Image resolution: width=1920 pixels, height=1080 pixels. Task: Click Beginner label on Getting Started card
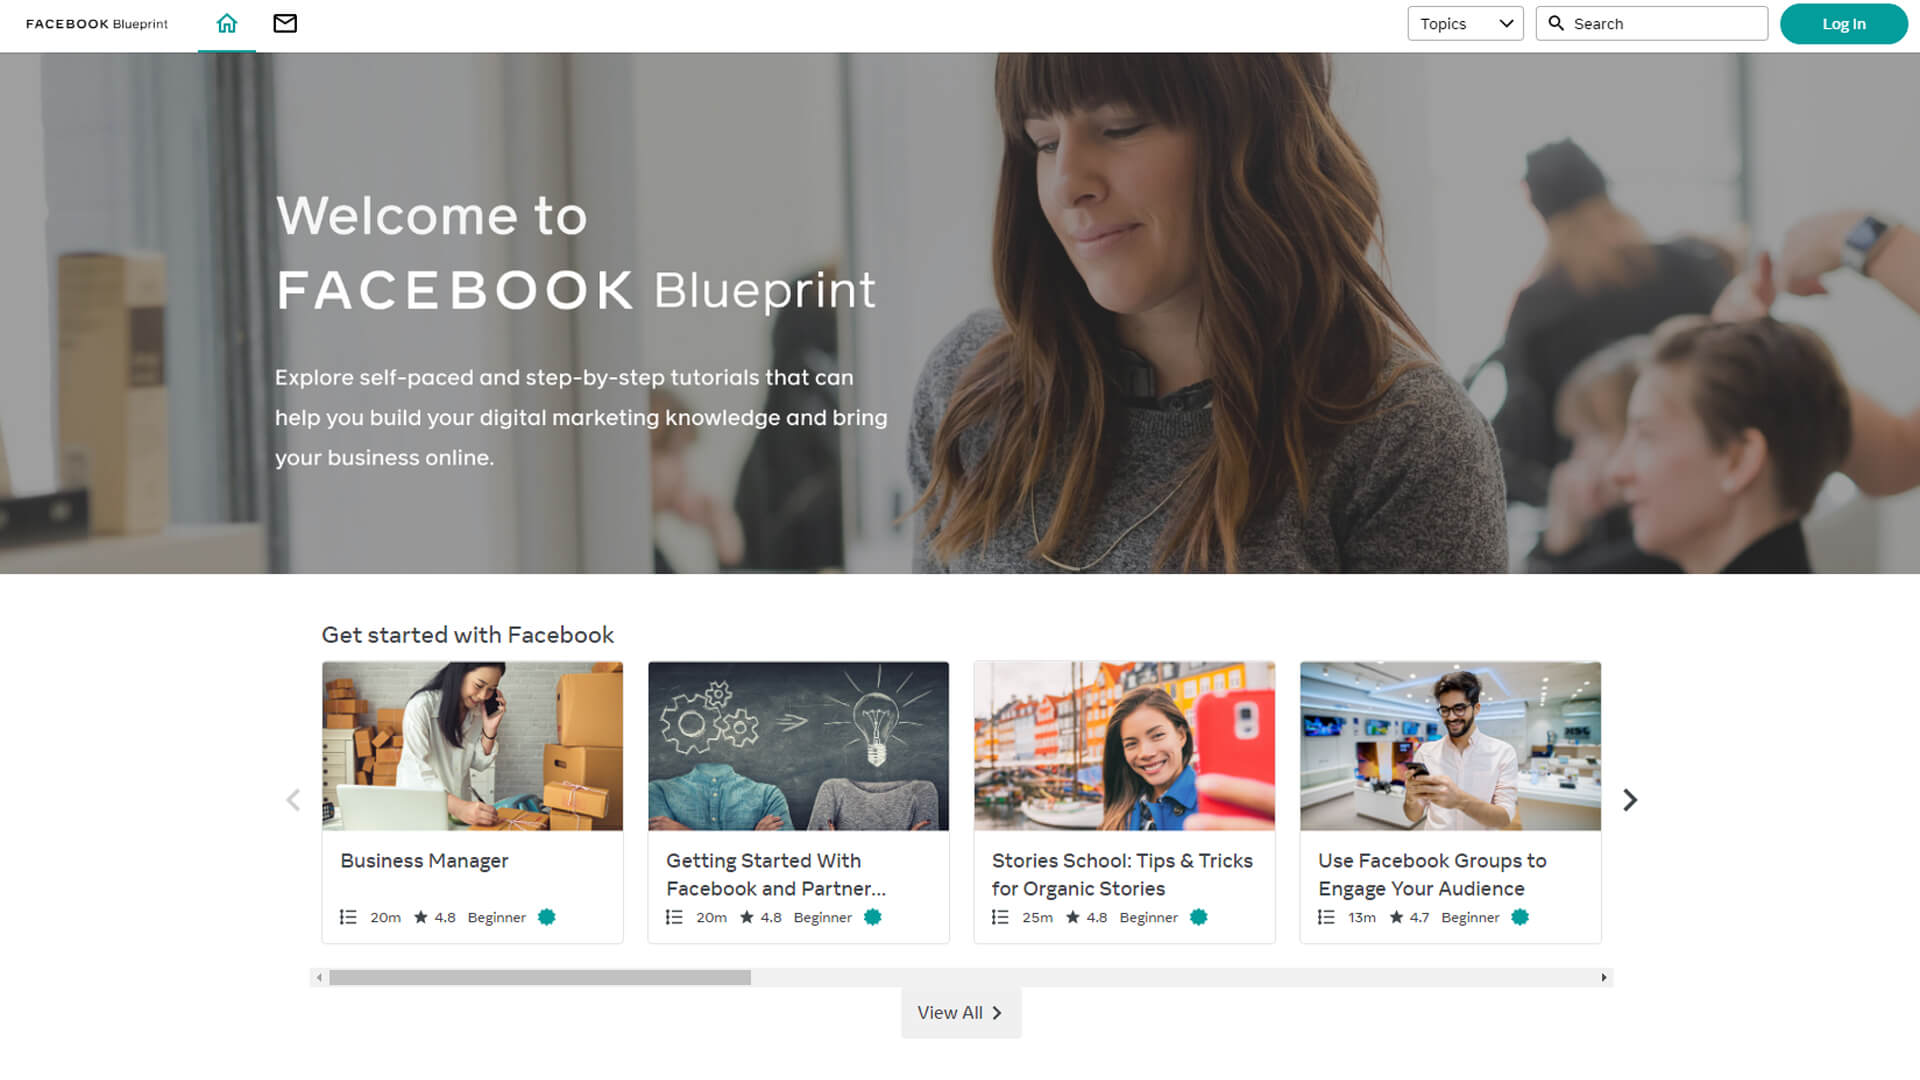click(822, 917)
